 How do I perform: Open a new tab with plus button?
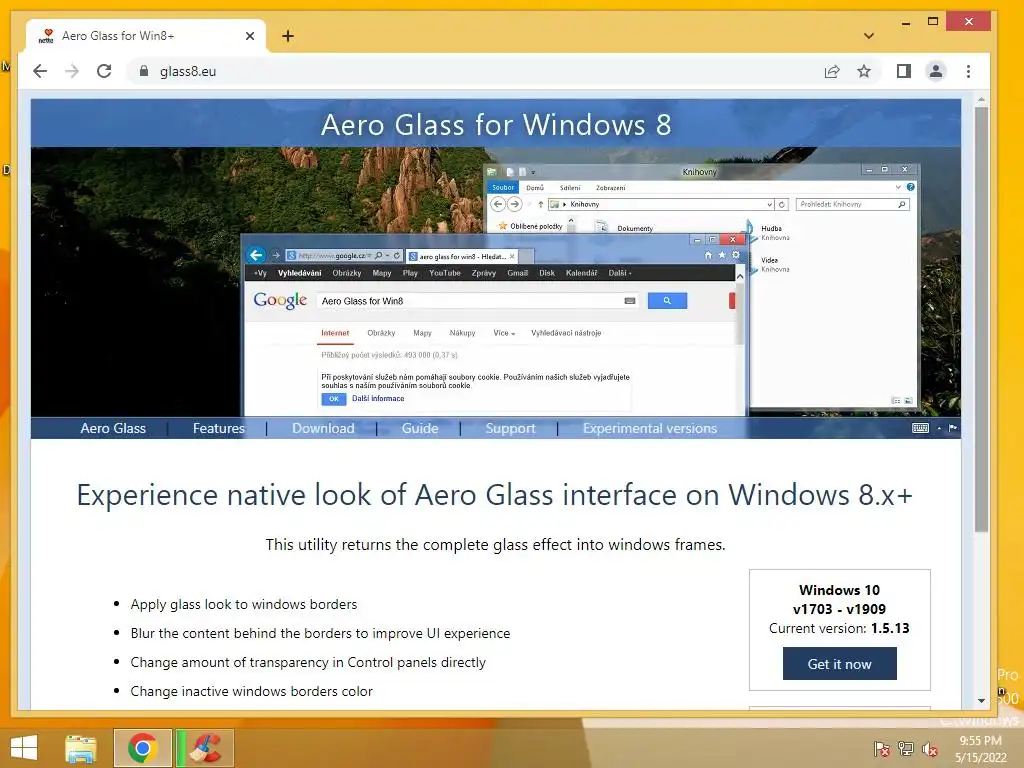pos(288,36)
